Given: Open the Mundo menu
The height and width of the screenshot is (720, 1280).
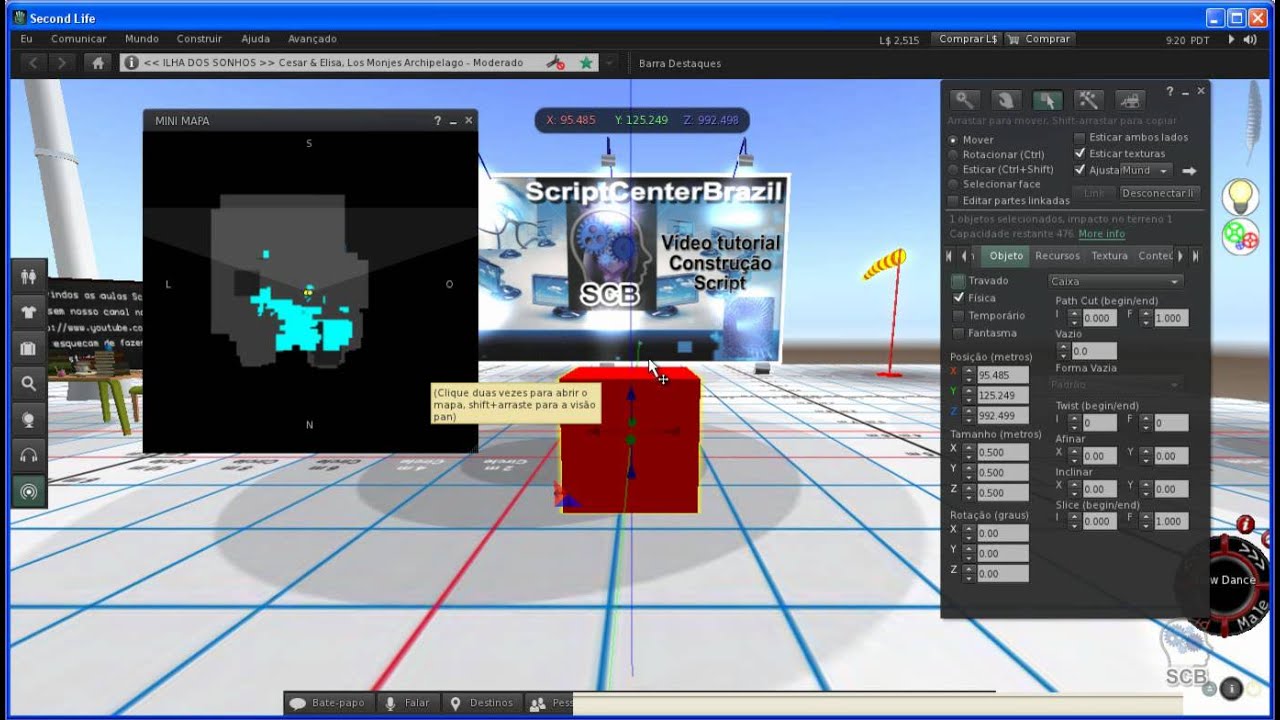Looking at the screenshot, I should pos(142,39).
